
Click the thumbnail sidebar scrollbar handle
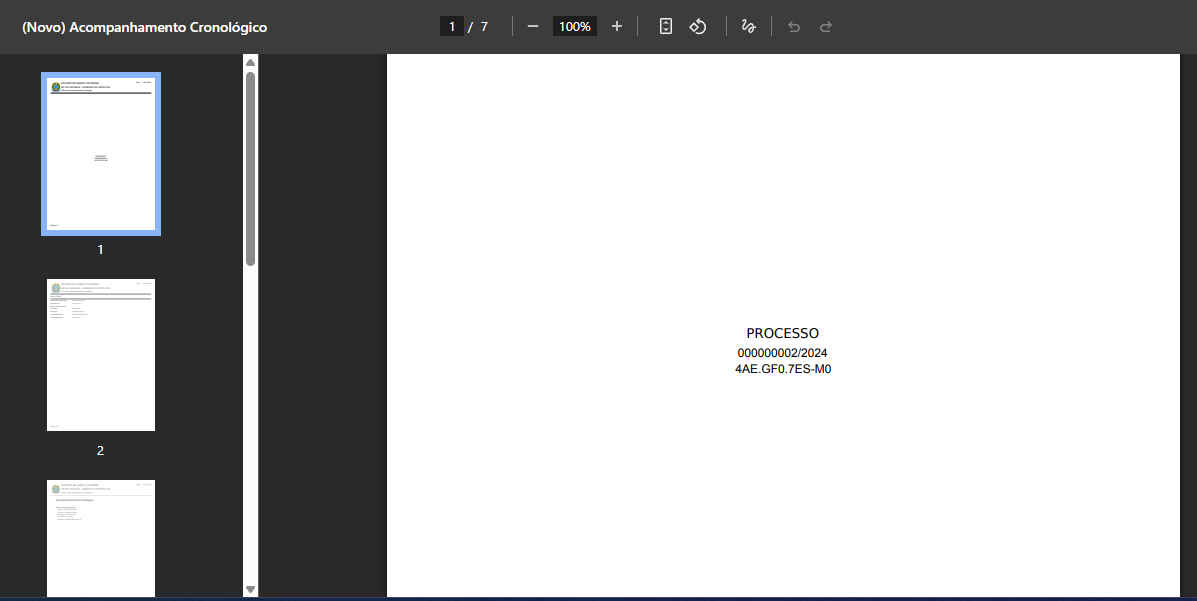point(251,168)
